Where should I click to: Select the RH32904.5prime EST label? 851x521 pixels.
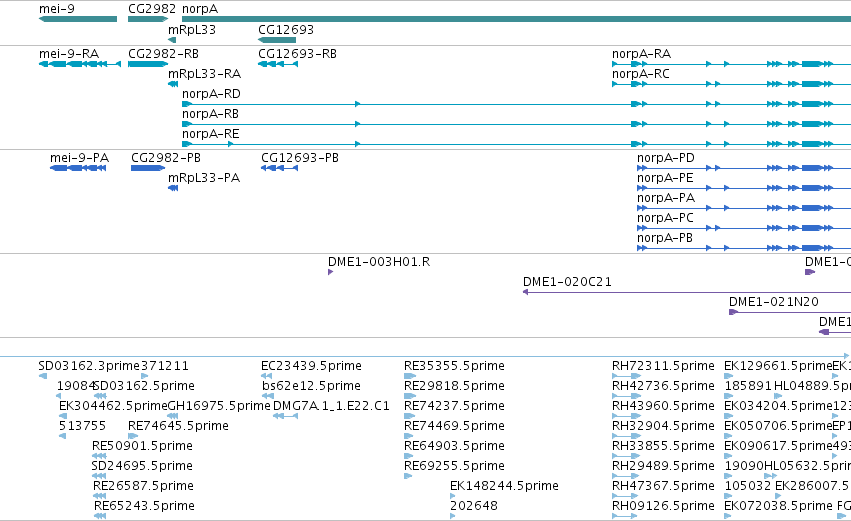tap(663, 427)
